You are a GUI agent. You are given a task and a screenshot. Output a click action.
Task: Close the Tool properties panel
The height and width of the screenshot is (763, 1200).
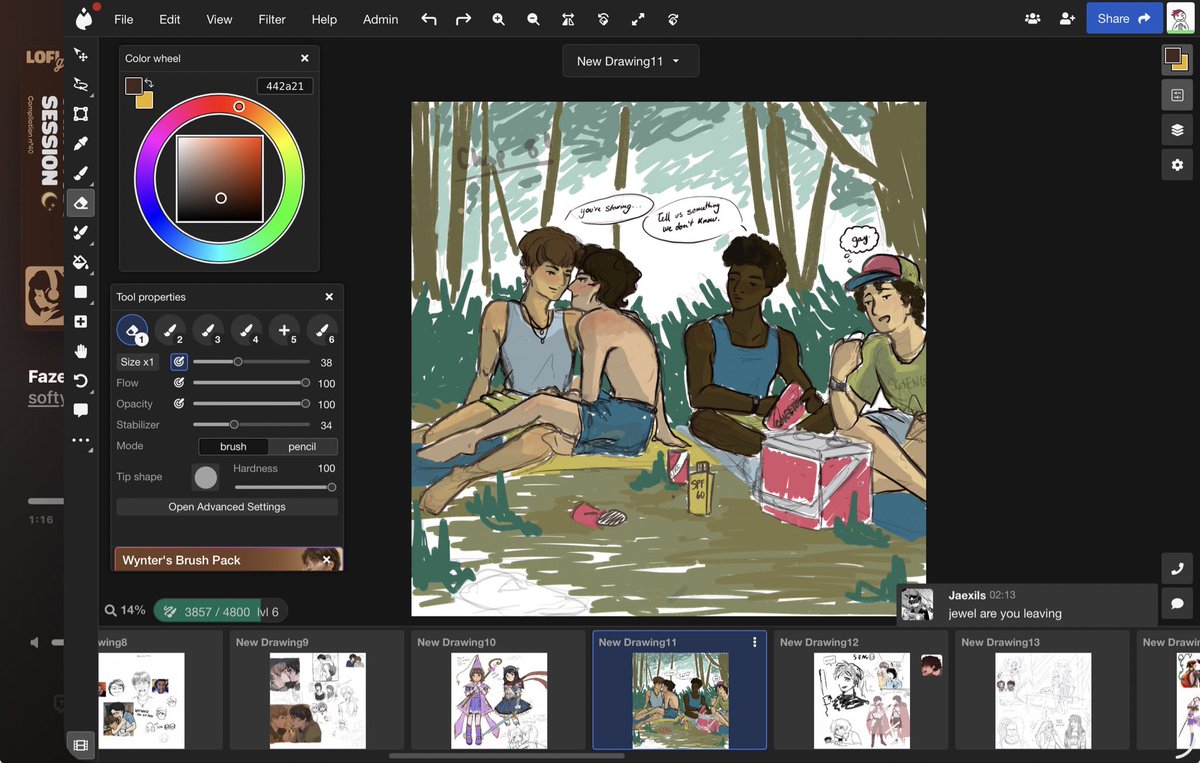pos(329,297)
